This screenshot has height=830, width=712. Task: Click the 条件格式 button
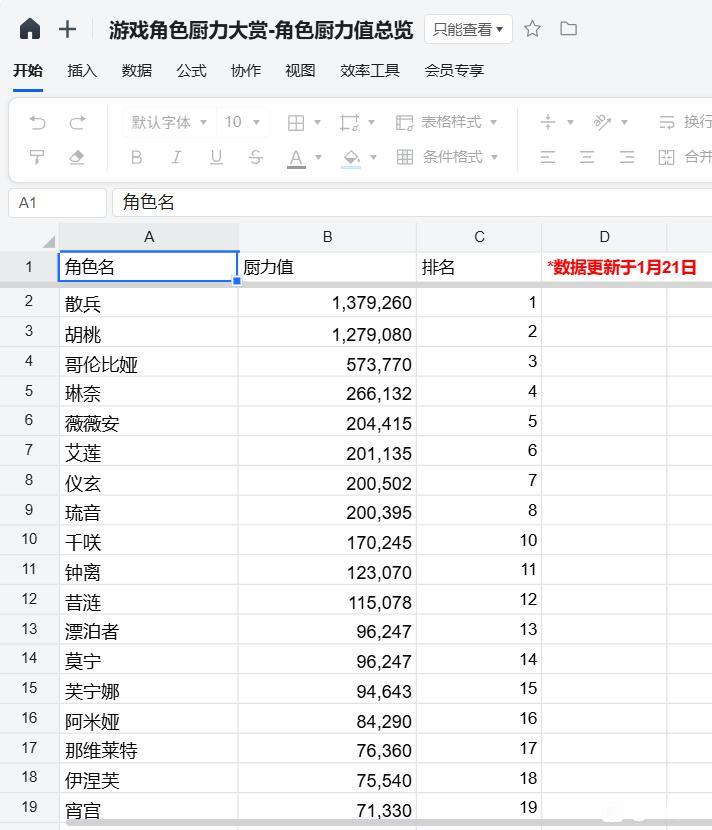tap(447, 157)
